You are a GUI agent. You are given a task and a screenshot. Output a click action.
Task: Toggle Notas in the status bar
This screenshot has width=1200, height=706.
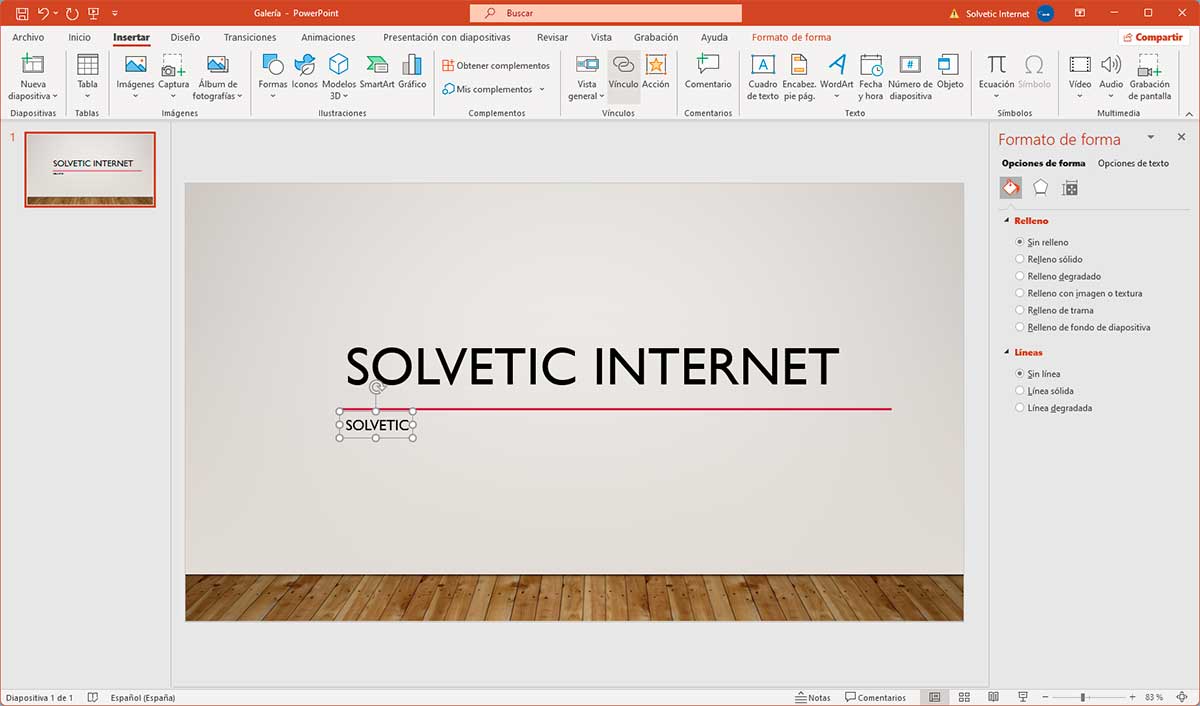813,697
